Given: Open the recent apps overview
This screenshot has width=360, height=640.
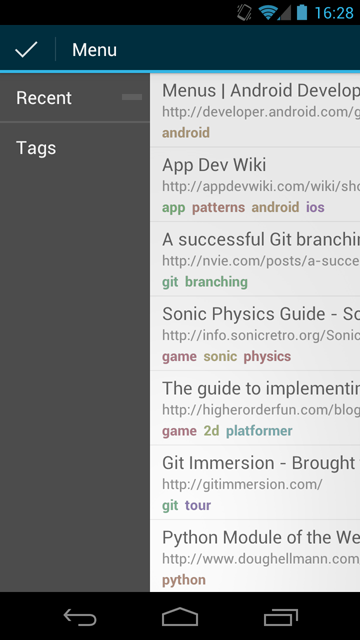Looking at the screenshot, I should [x=280, y=617].
